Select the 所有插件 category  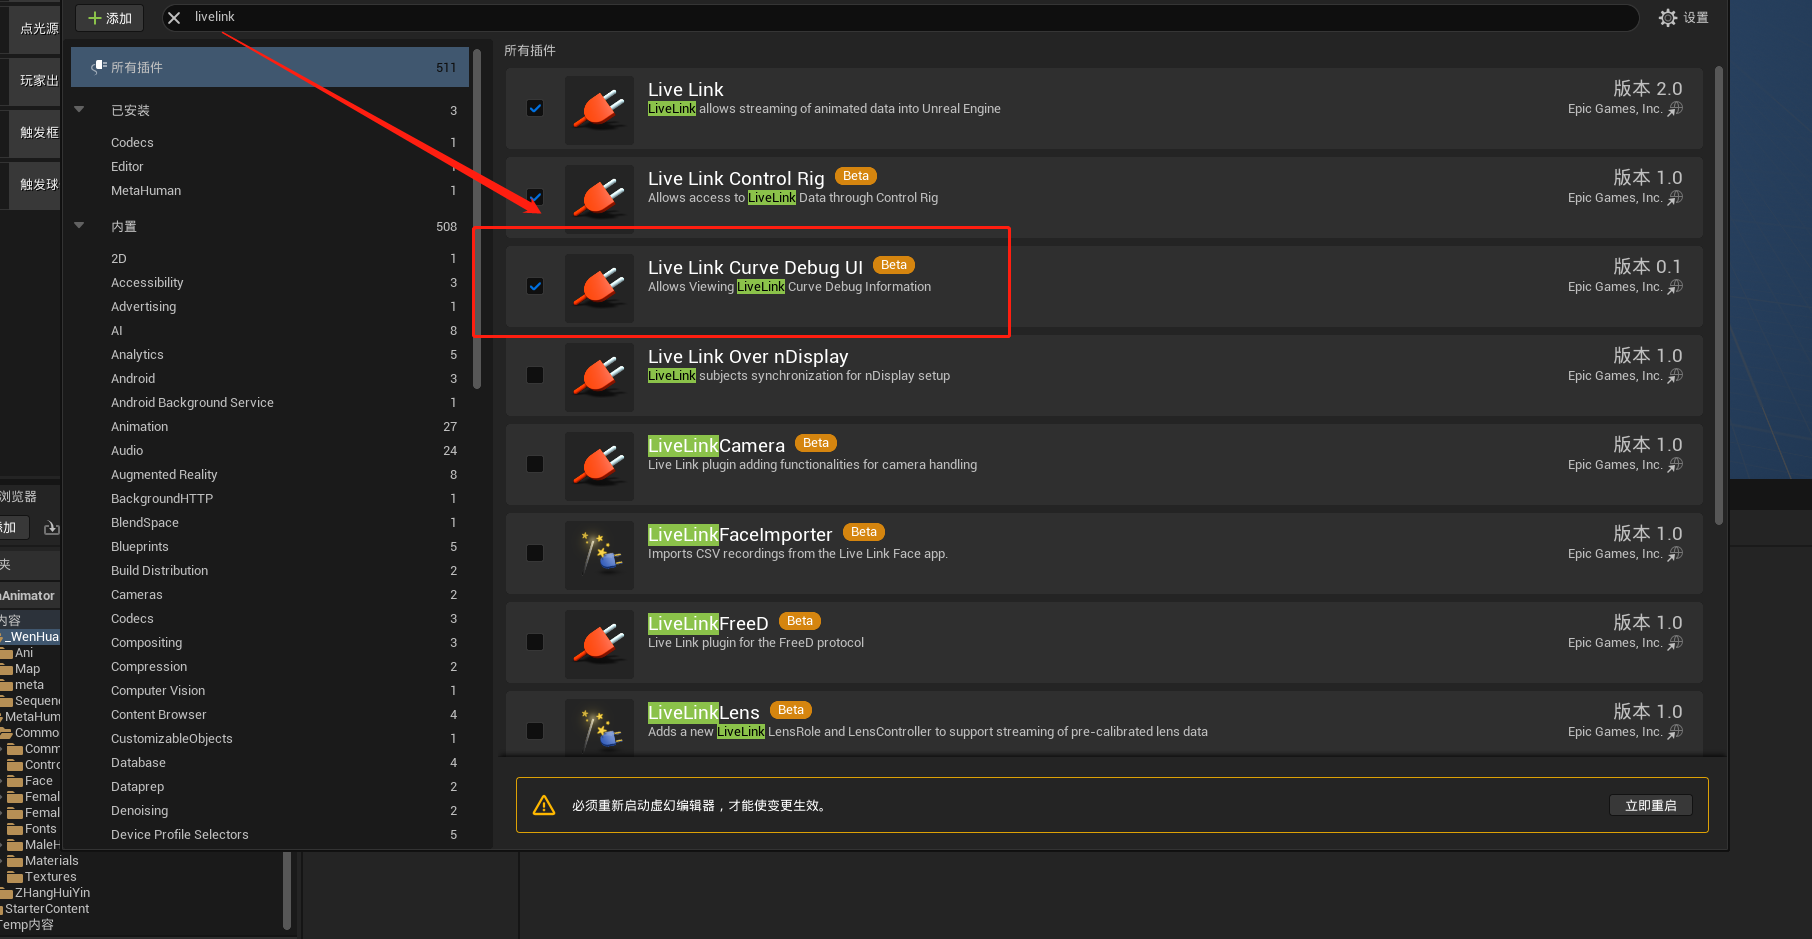pyautogui.click(x=270, y=67)
